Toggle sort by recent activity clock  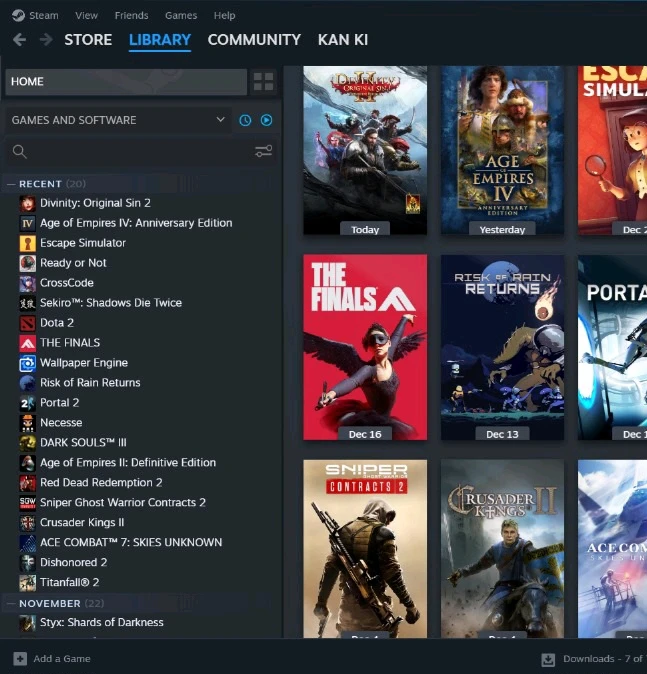(x=245, y=120)
